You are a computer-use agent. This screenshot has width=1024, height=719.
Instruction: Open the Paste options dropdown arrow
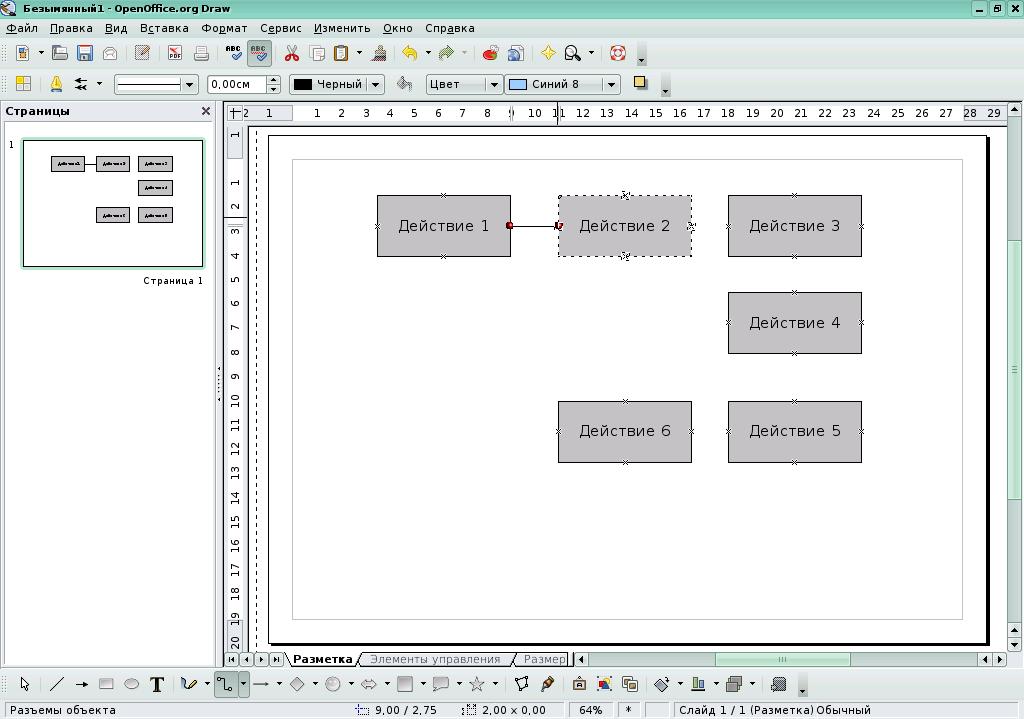pos(359,53)
